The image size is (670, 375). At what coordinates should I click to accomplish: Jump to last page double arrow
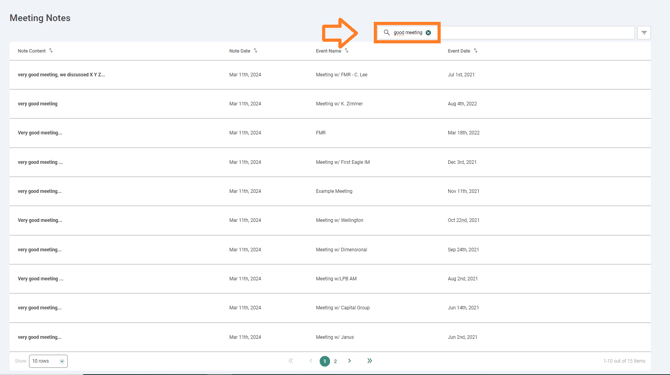point(370,361)
